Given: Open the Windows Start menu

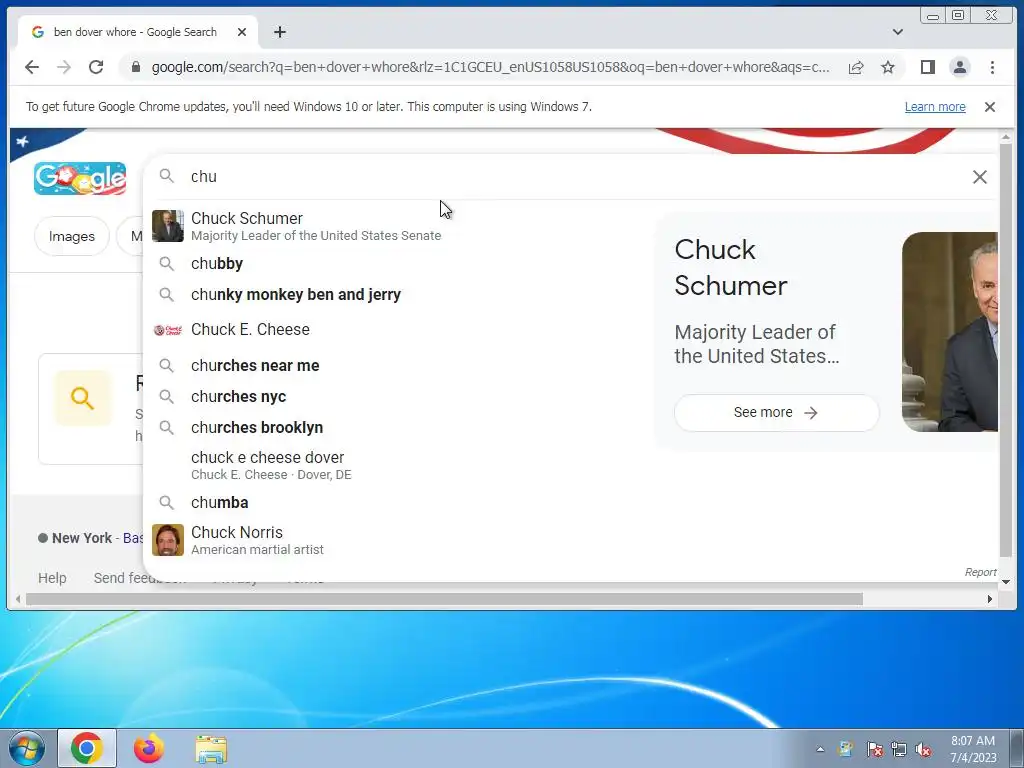Looking at the screenshot, I should [27, 748].
